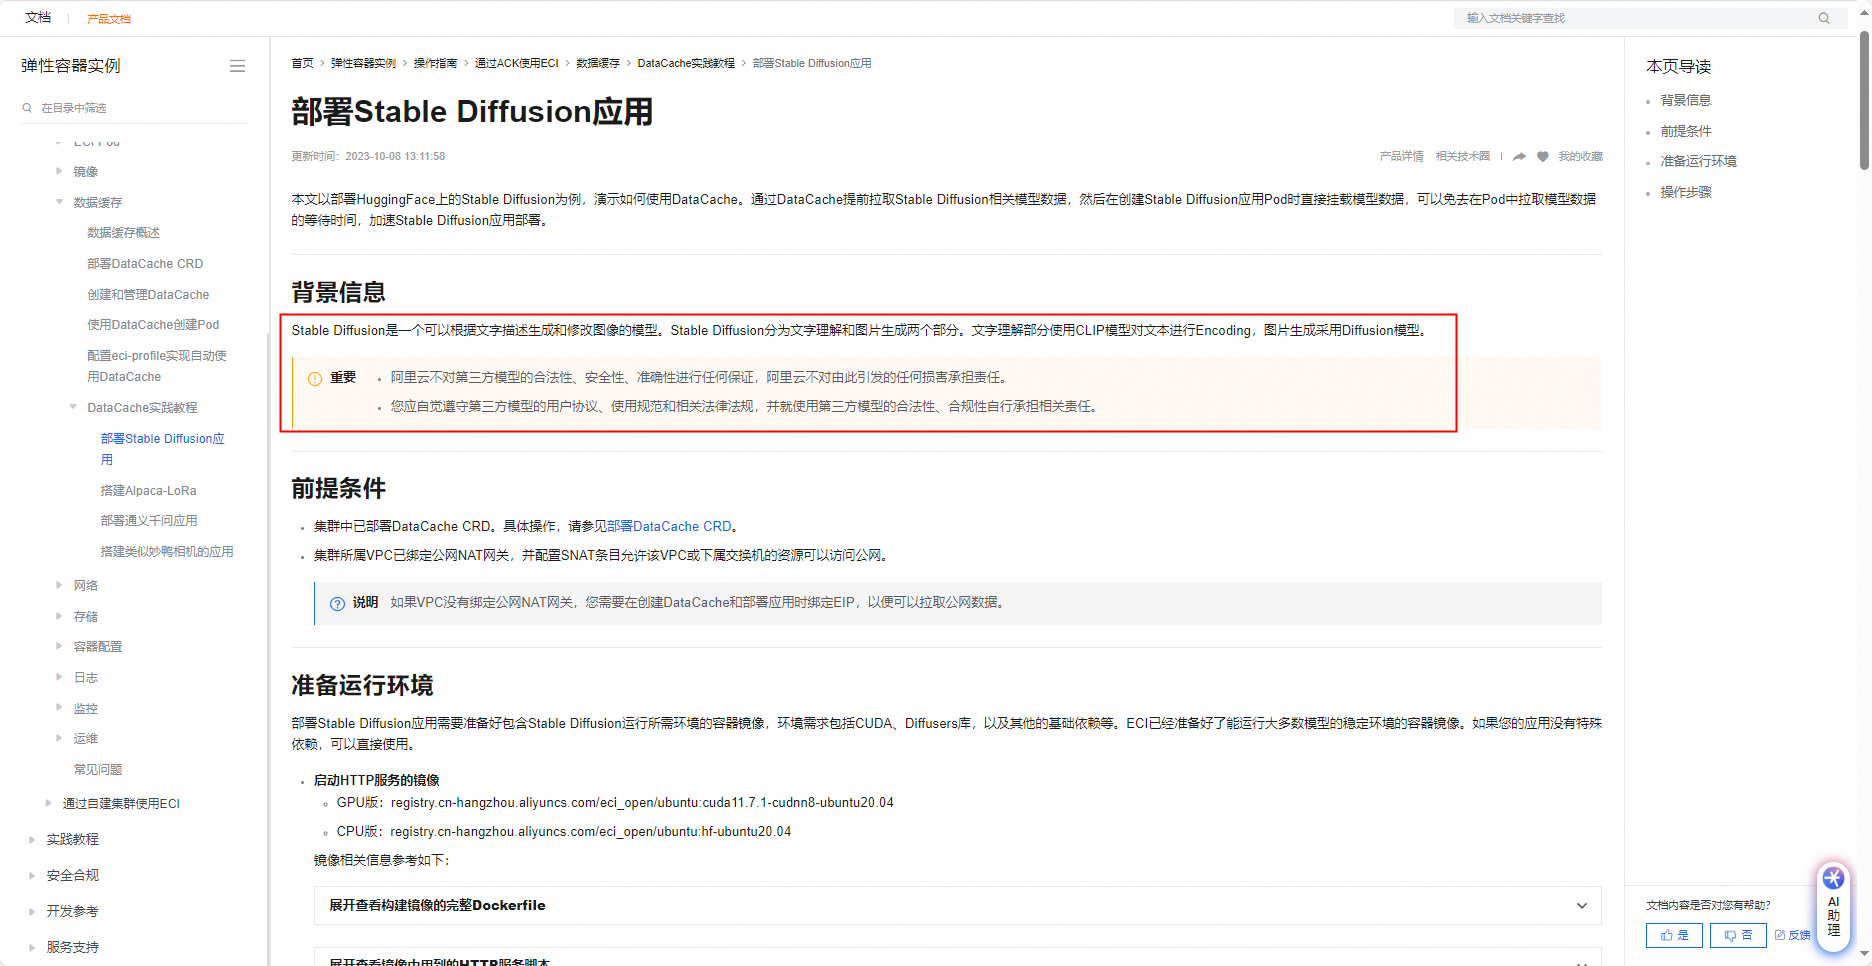Image resolution: width=1872 pixels, height=966 pixels.
Task: Jump to 准备运行环境 in page guide
Action: point(1698,161)
